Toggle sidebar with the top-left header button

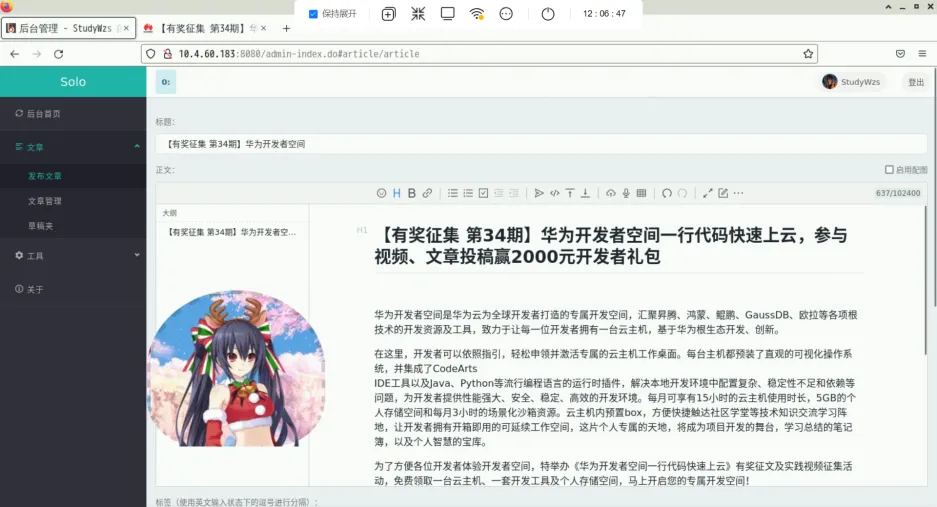166,82
